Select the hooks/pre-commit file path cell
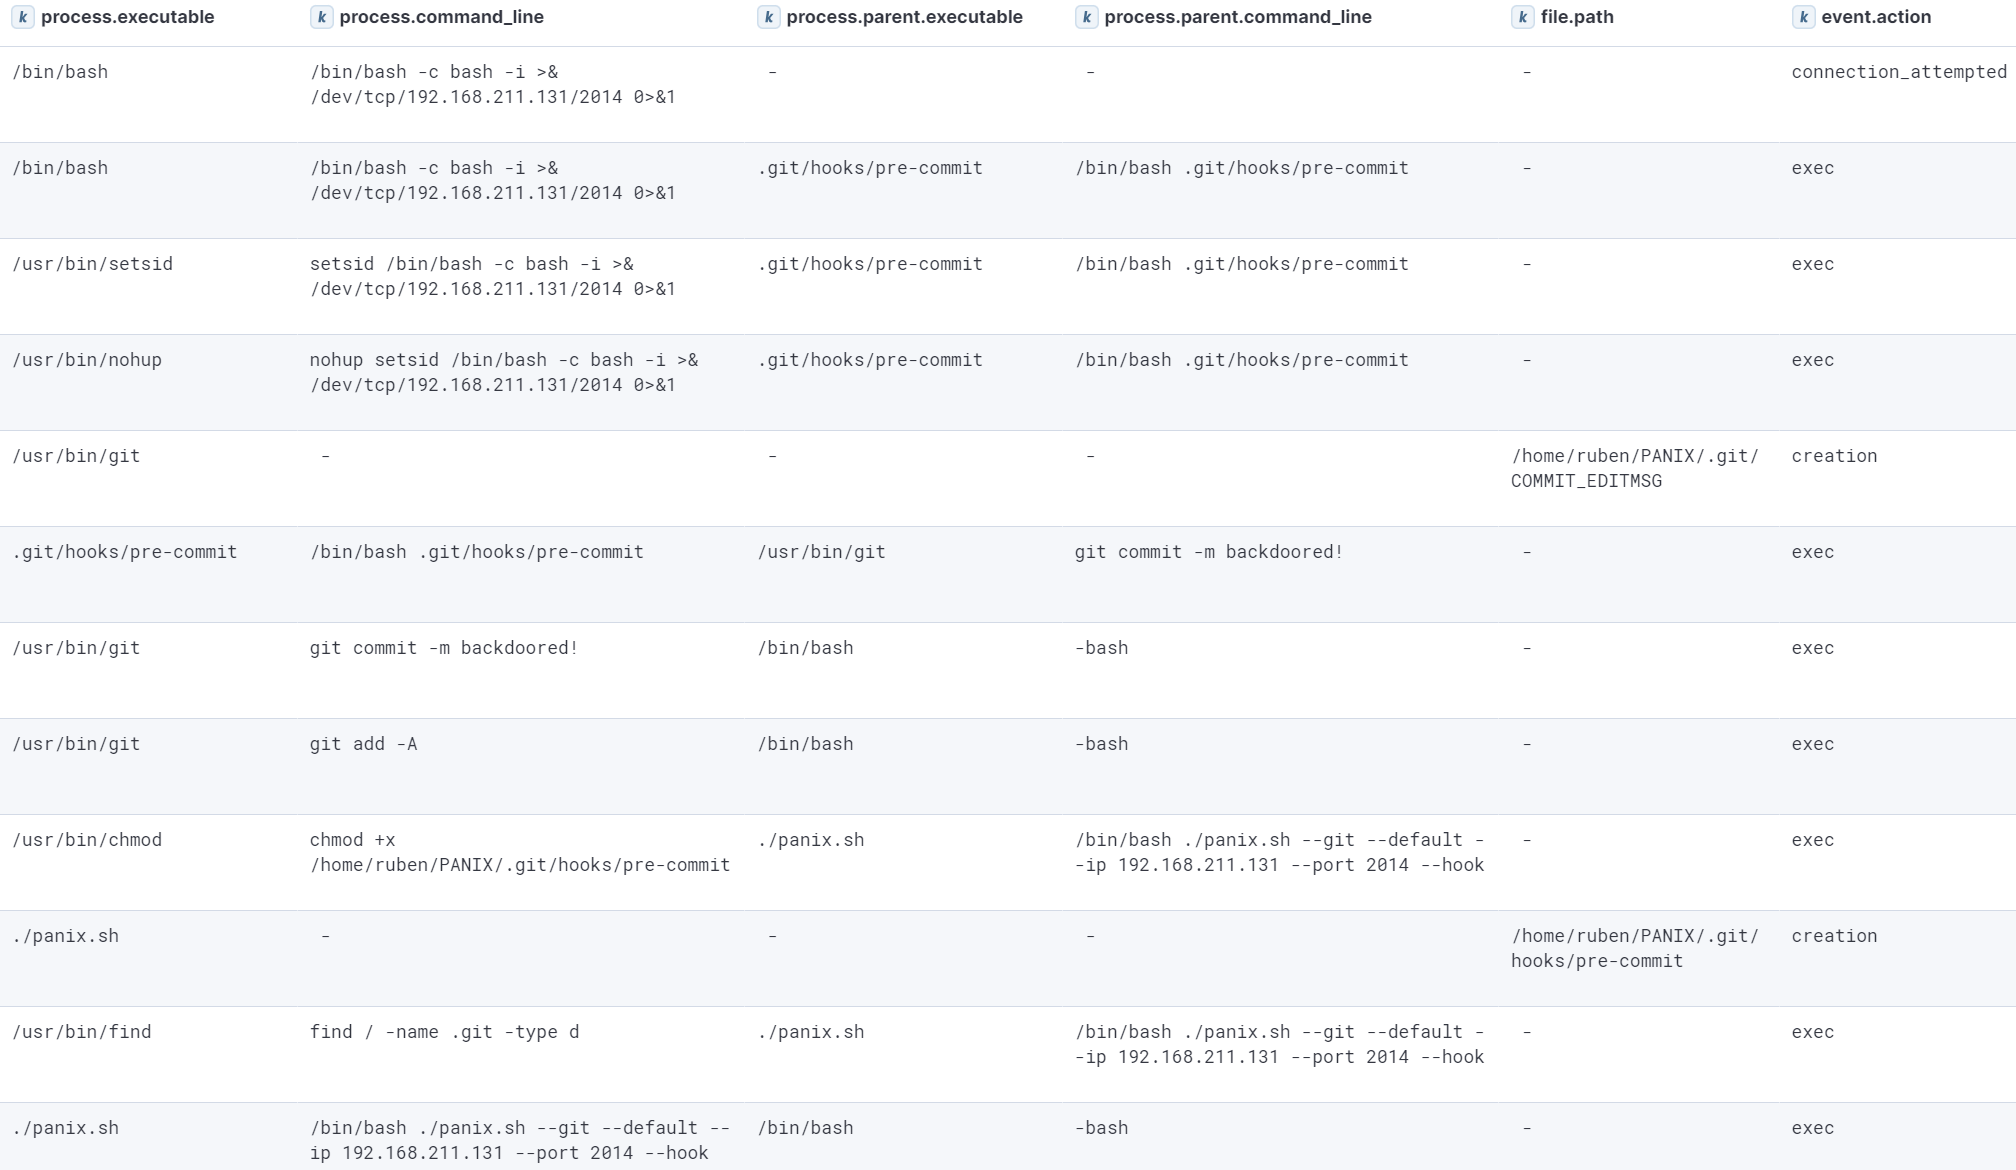Screen dimensions: 2016x1170 click(1634, 948)
